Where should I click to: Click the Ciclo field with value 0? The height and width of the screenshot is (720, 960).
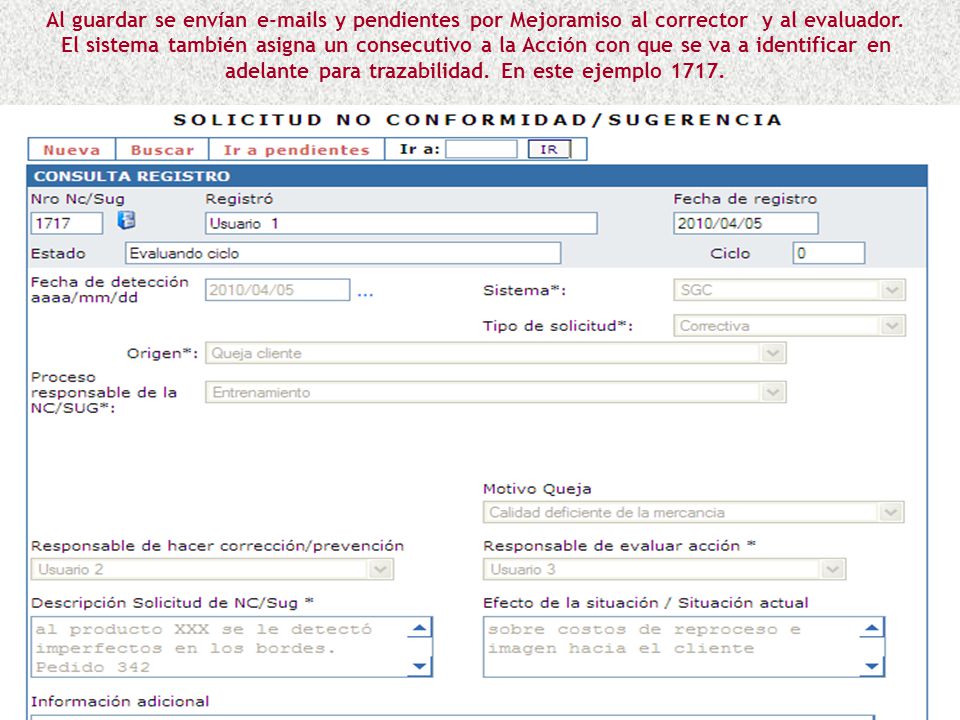pyautogui.click(x=829, y=253)
